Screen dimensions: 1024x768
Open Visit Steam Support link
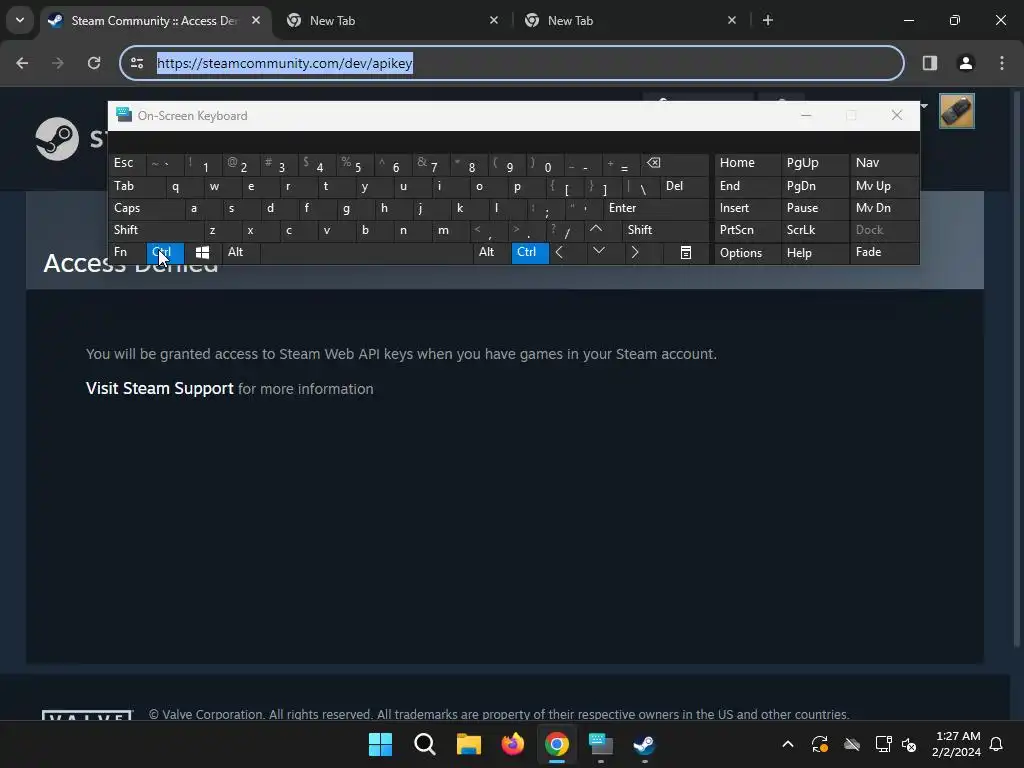pos(159,389)
